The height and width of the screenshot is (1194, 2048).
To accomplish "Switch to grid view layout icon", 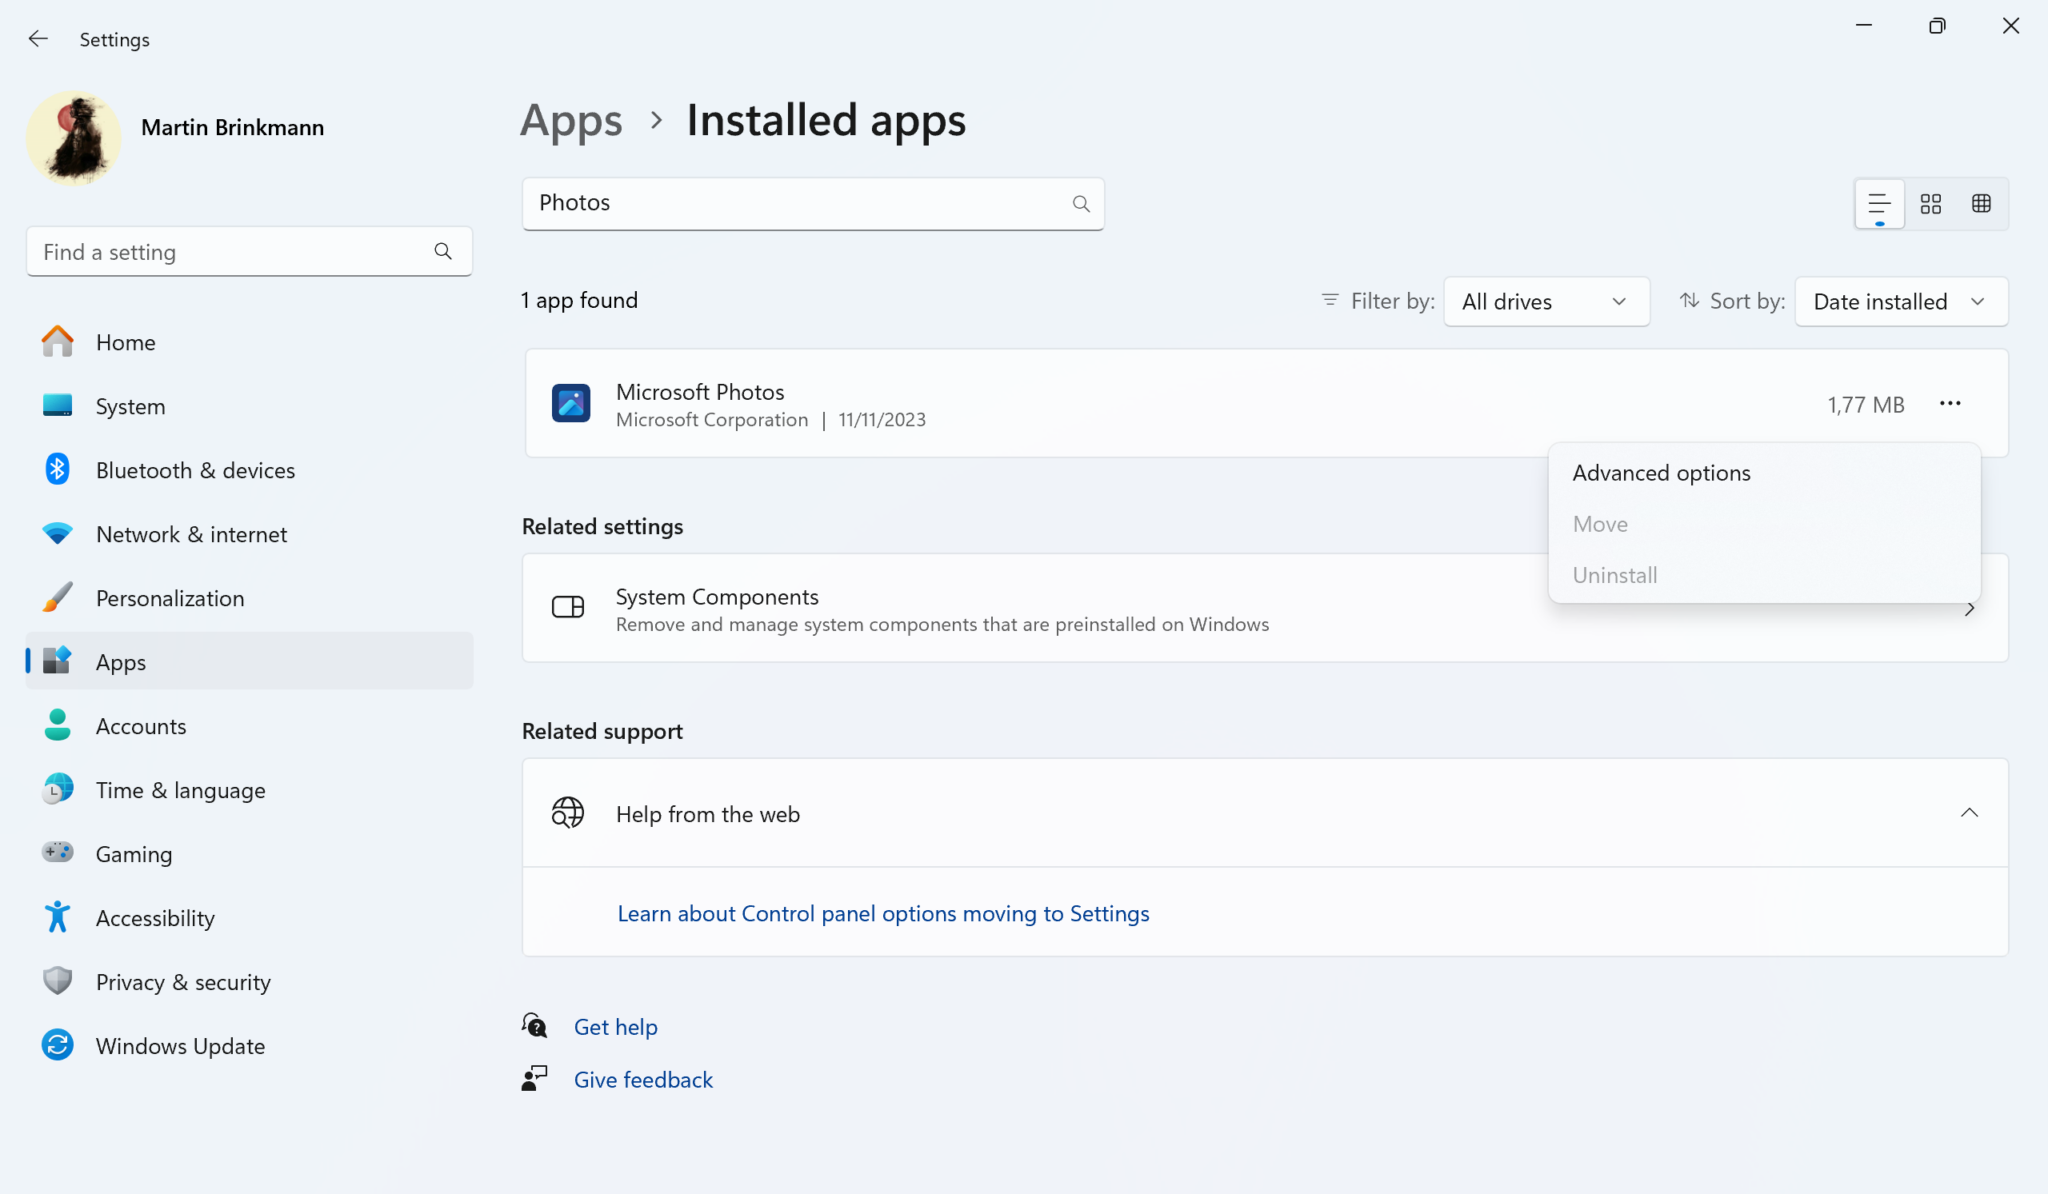I will [x=1930, y=204].
